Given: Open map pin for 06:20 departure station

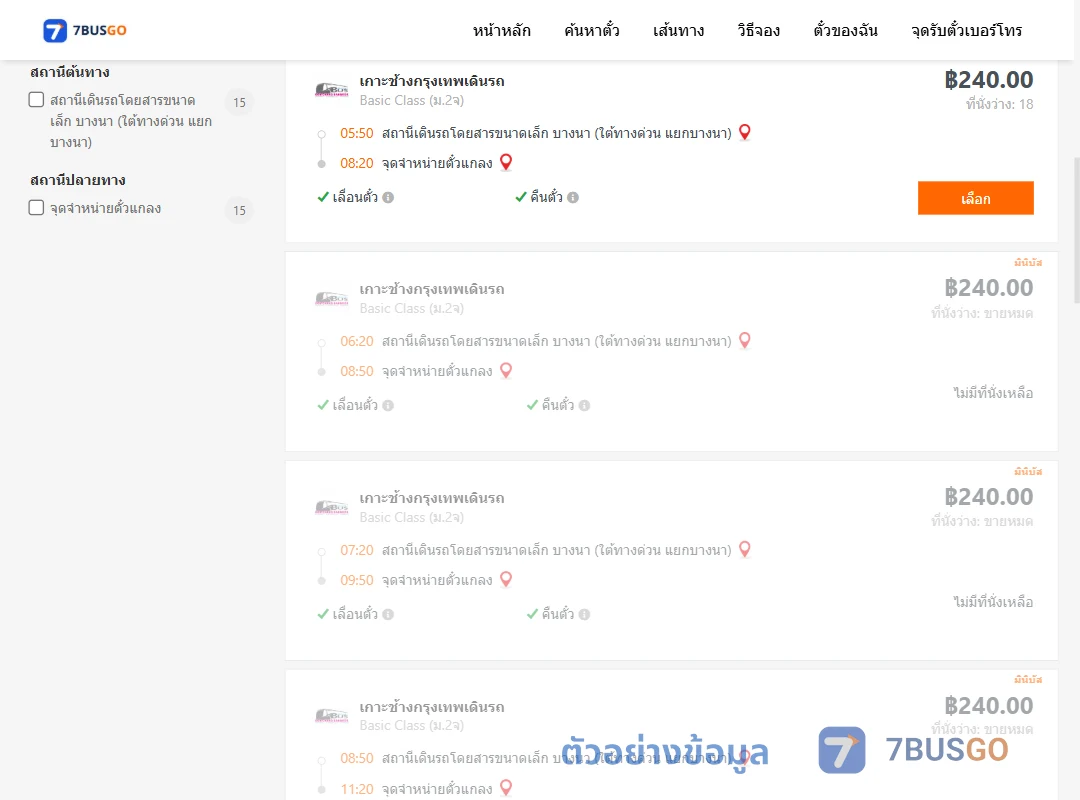Looking at the screenshot, I should click(x=745, y=340).
